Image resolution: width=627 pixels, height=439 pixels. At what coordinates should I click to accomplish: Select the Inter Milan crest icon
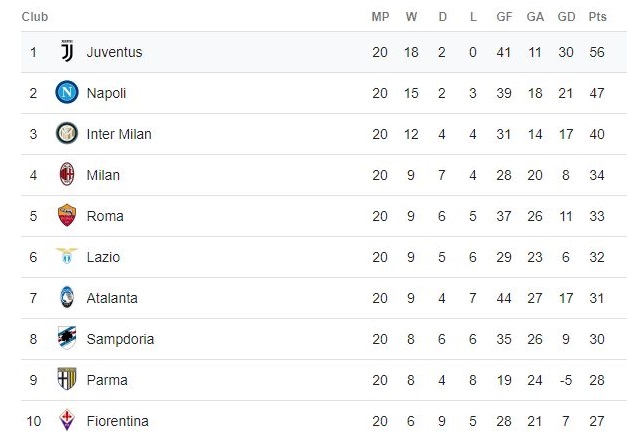coord(67,134)
